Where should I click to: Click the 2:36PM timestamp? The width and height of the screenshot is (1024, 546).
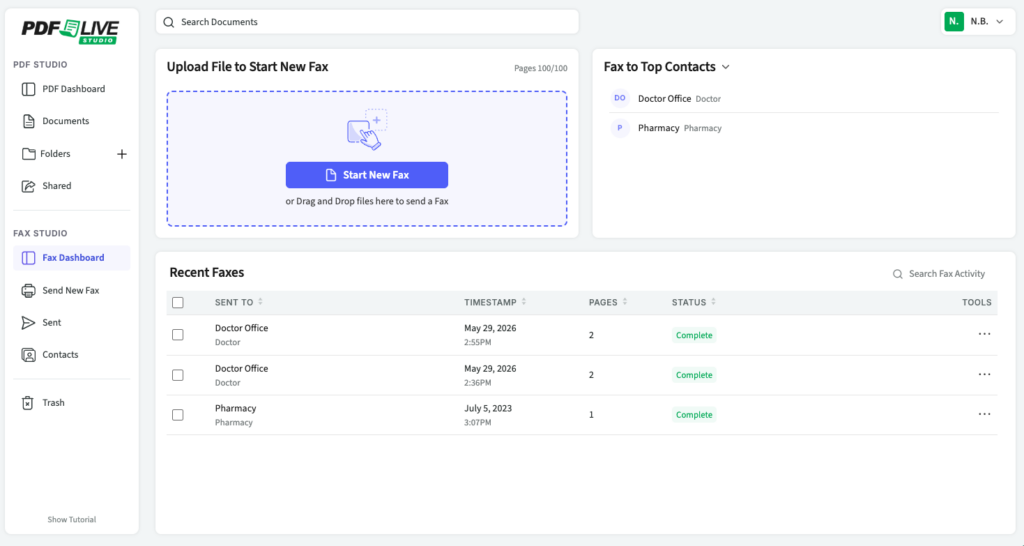pos(477,383)
